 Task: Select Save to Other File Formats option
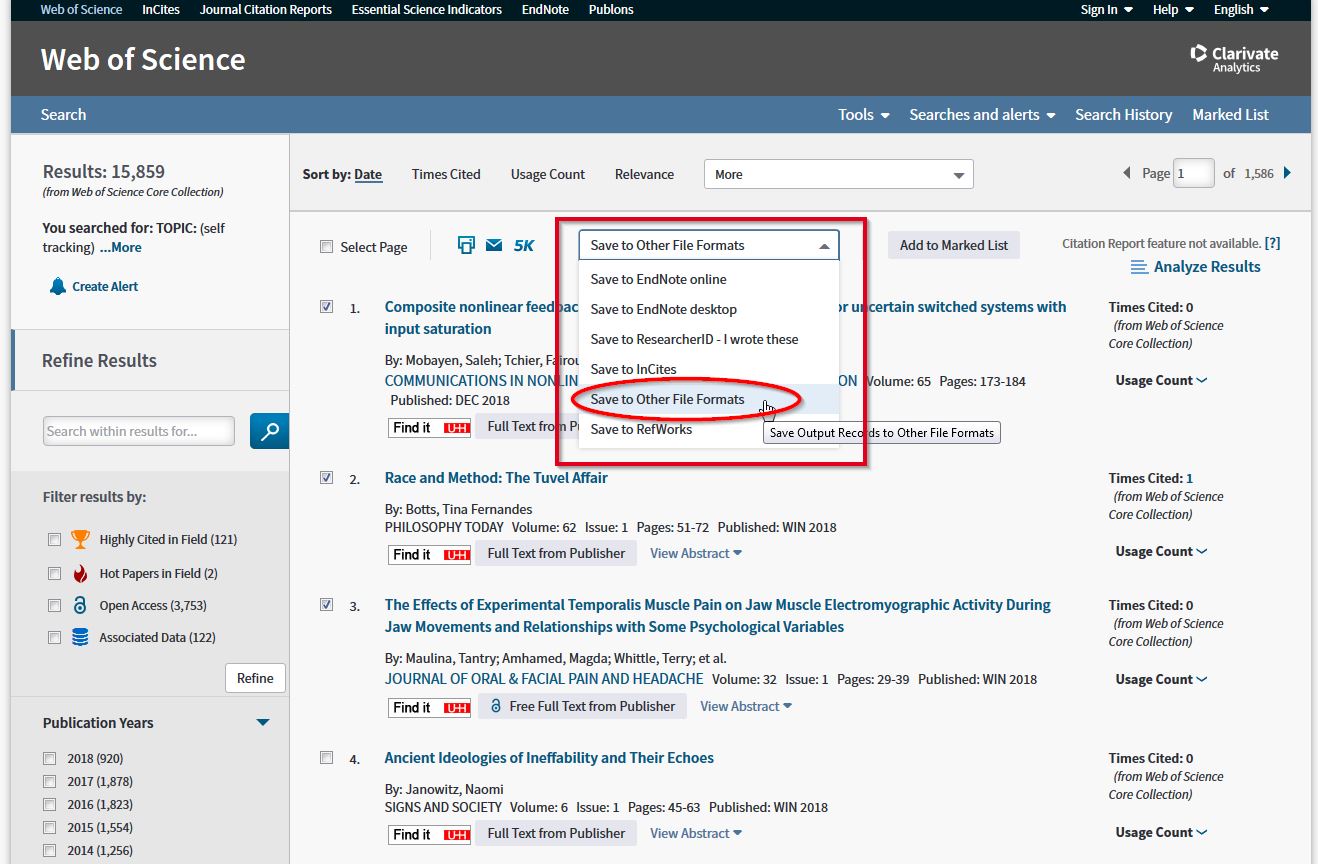pyautogui.click(x=709, y=399)
